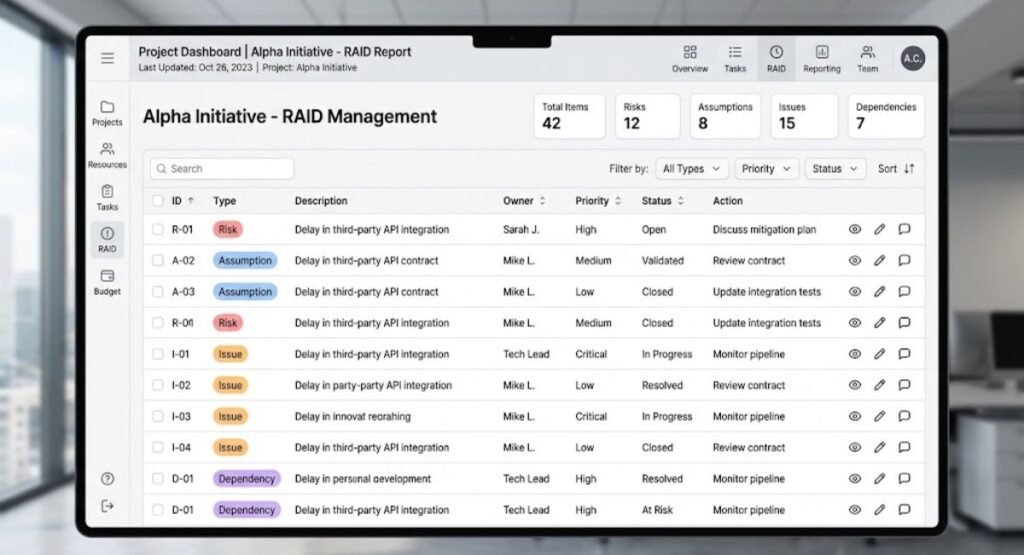Check the A-02 row checkbox
The width and height of the screenshot is (1024, 555).
tap(157, 261)
